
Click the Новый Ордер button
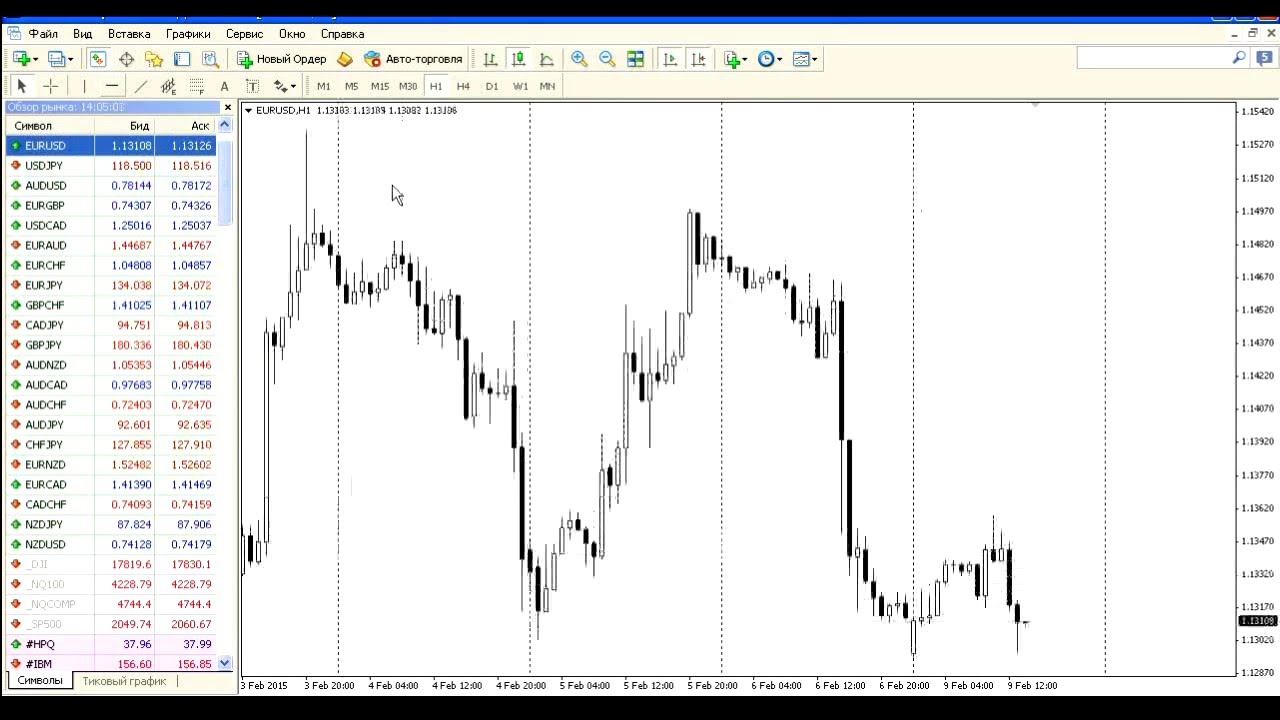282,59
